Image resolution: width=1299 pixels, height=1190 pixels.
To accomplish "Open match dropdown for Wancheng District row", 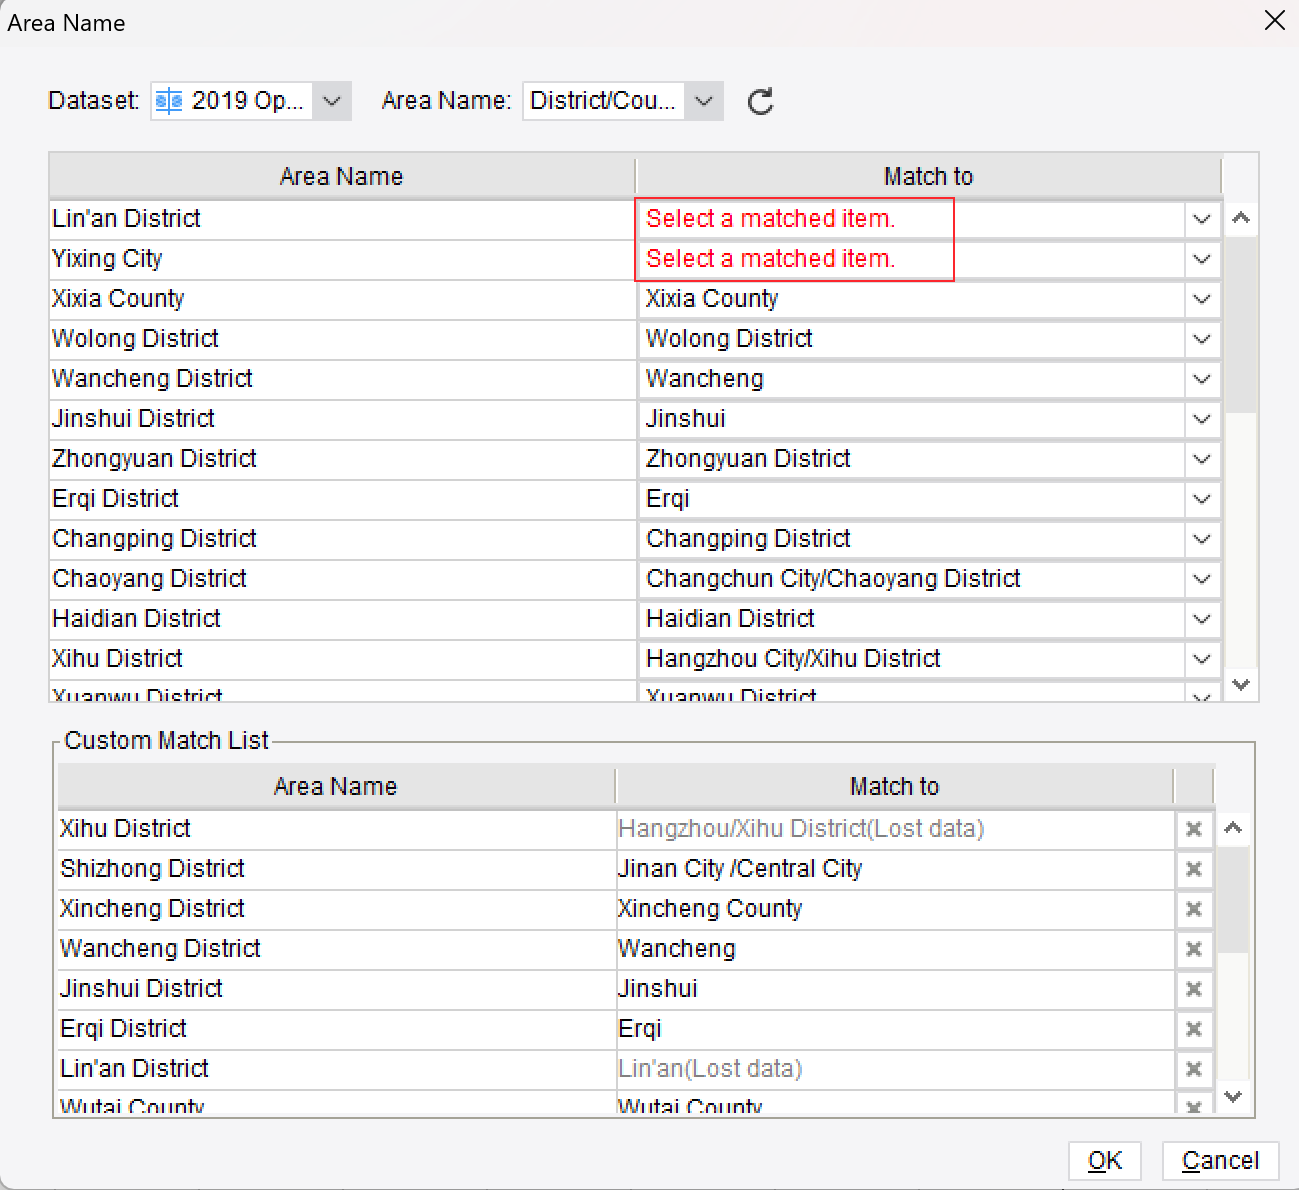I will point(1201,379).
